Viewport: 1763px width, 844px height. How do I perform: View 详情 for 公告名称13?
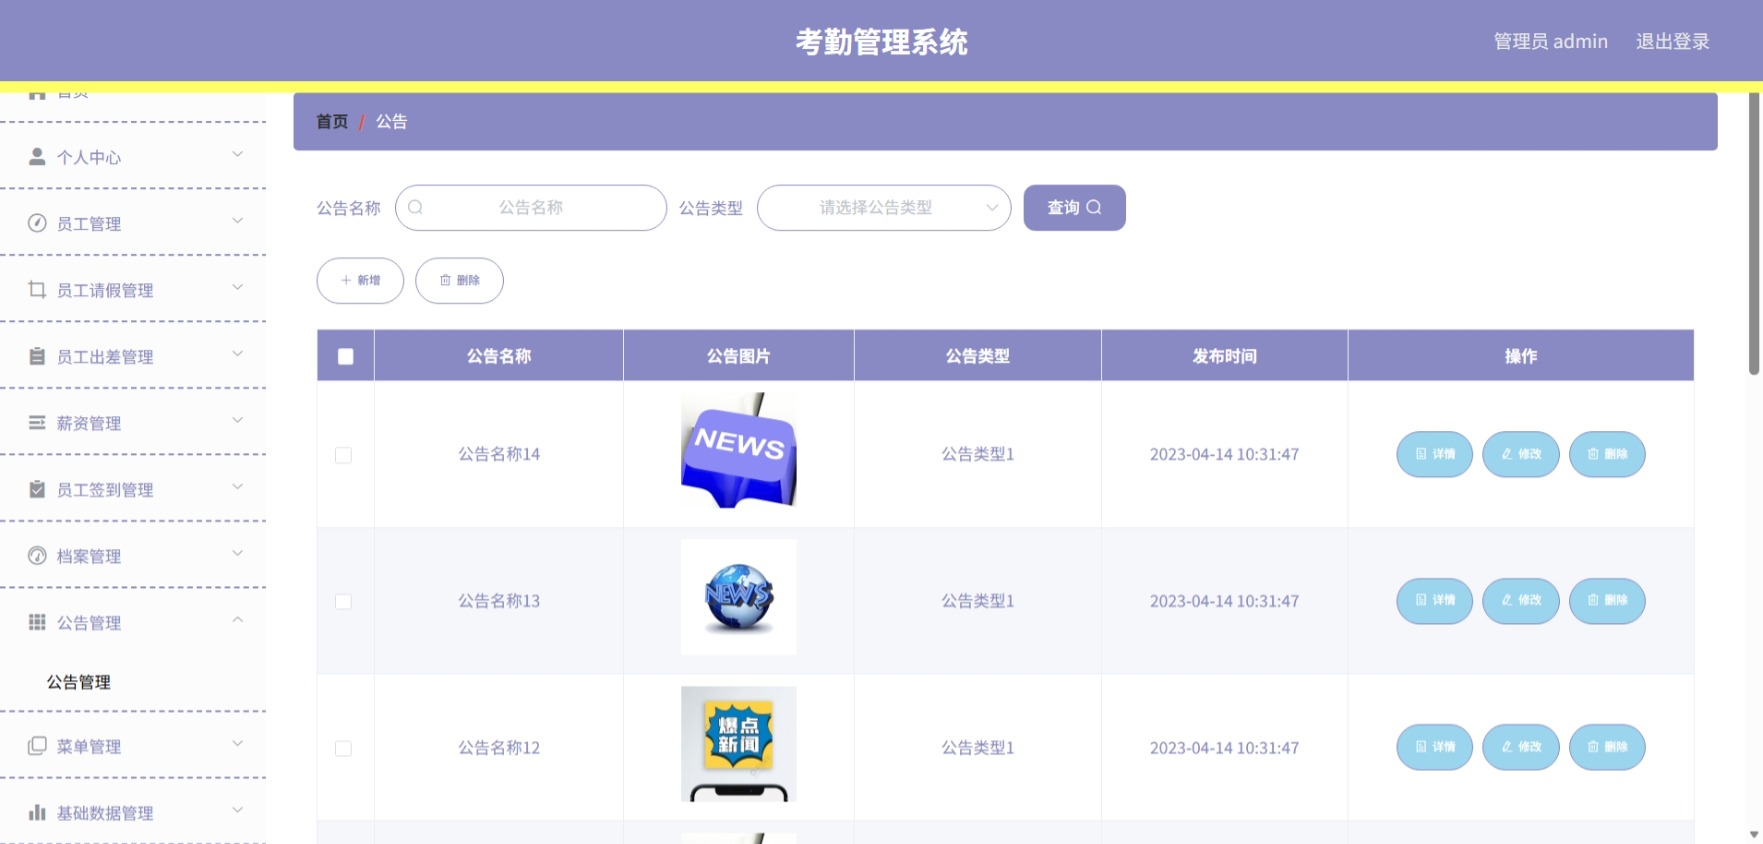tap(1434, 600)
